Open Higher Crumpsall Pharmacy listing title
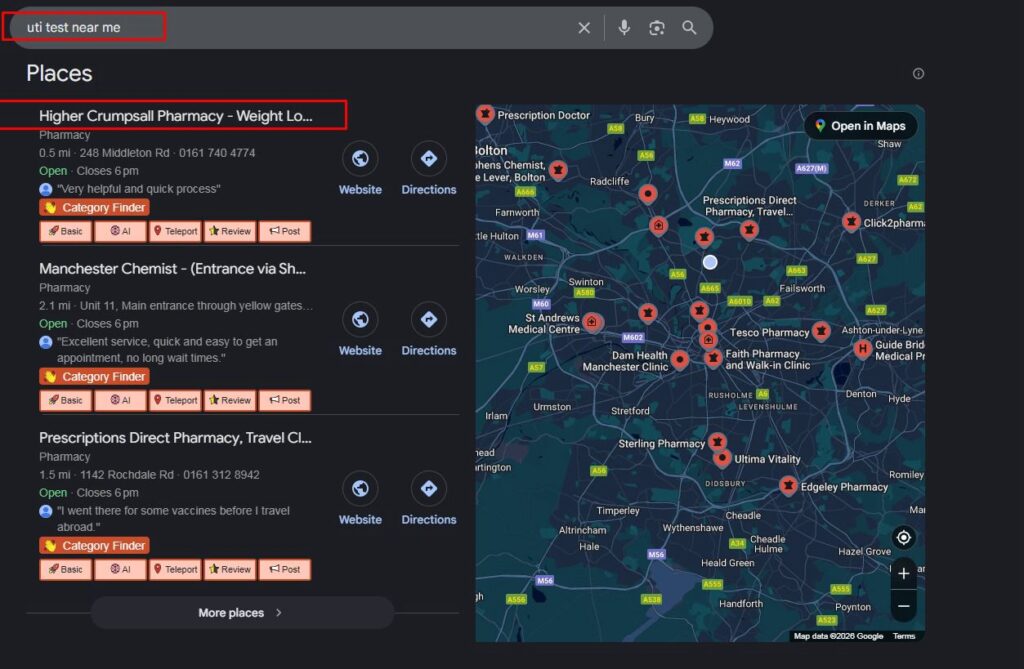 (176, 116)
